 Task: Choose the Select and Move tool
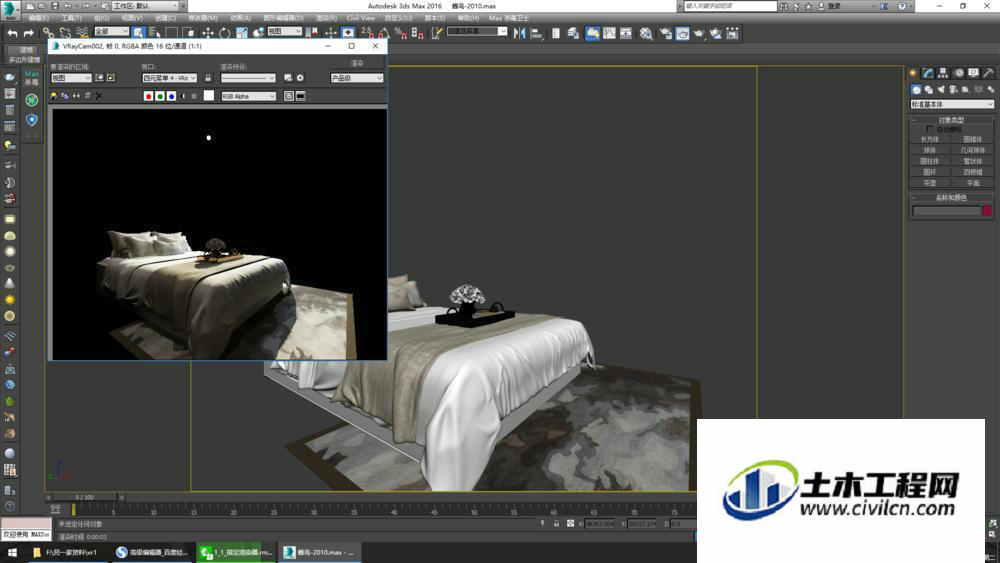208,33
